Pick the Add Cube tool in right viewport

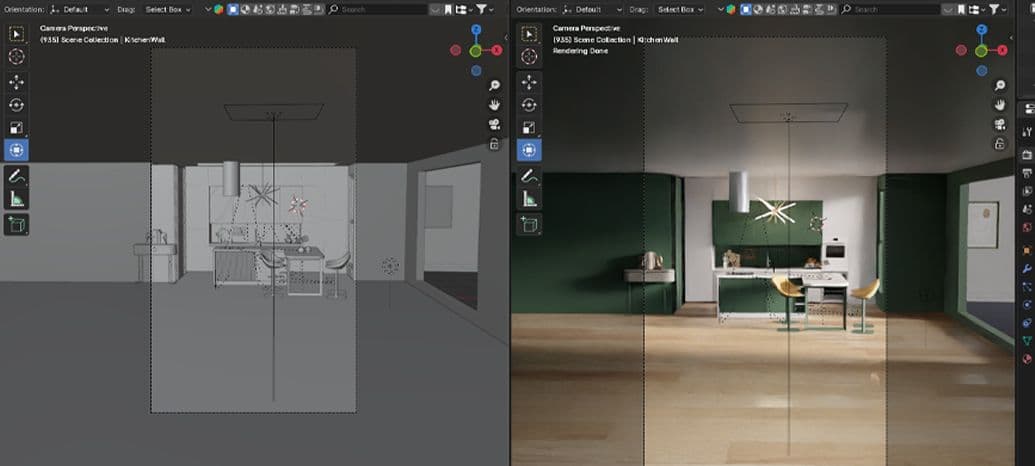coord(529,224)
